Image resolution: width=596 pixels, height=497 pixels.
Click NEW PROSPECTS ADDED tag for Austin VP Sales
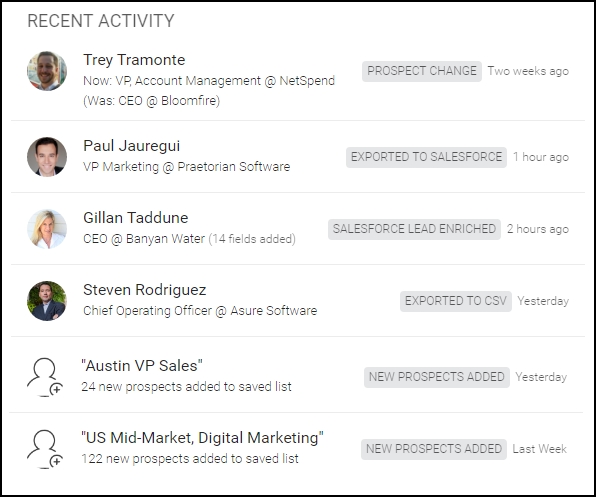(437, 377)
